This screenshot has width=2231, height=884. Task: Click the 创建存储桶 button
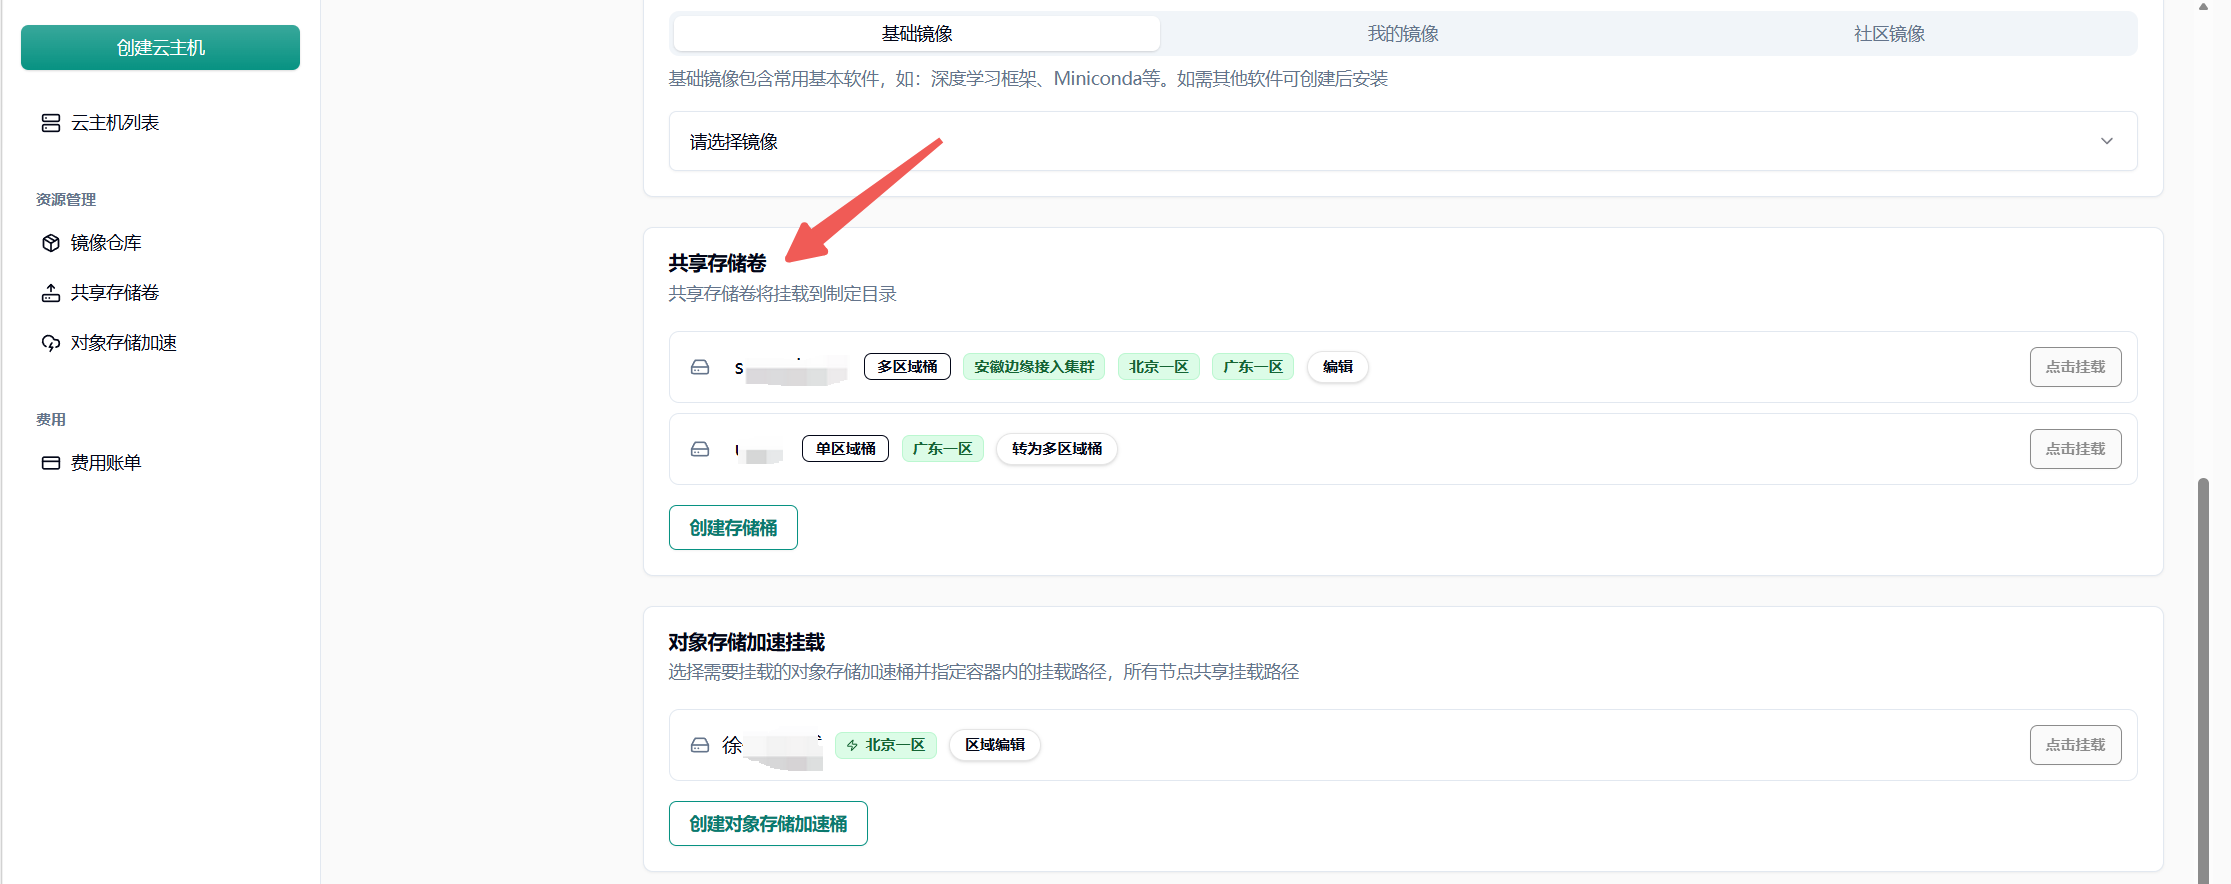coord(733,527)
